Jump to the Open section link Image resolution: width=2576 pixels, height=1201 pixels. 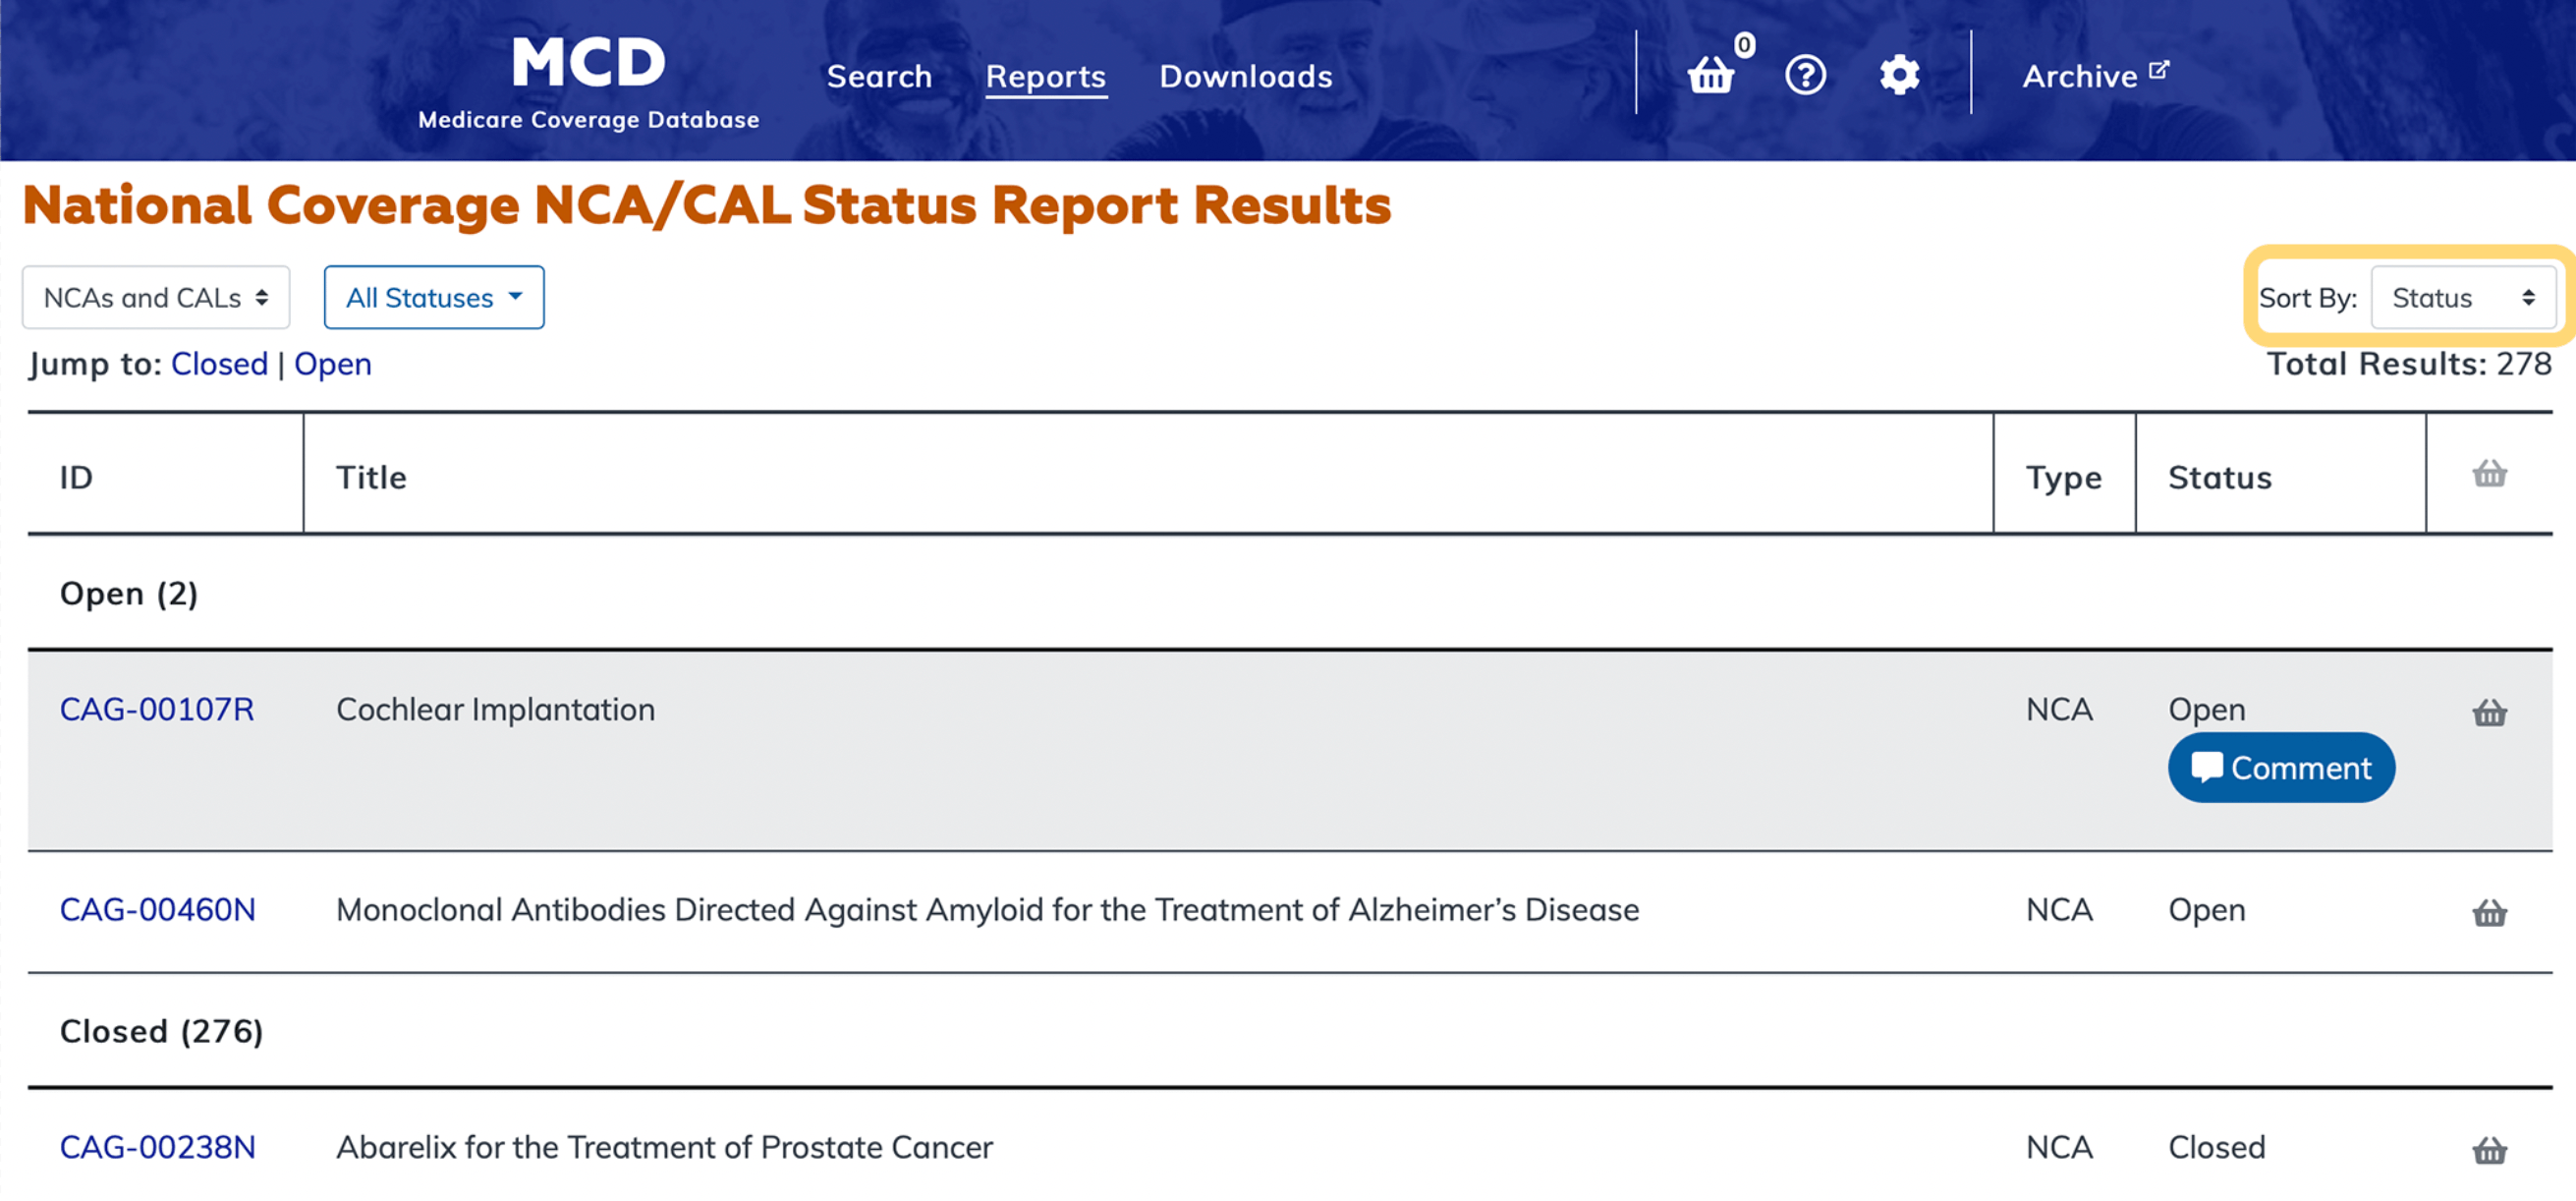[332, 364]
